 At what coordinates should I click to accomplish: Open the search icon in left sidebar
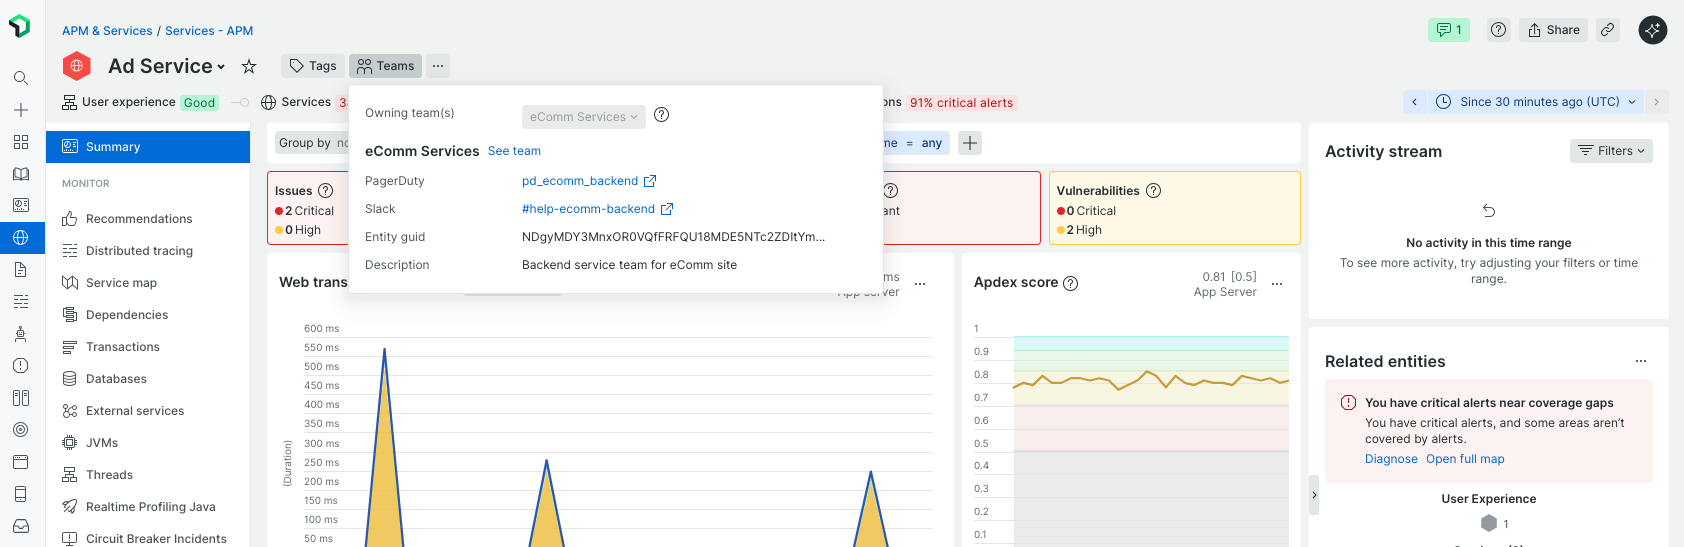point(21,78)
